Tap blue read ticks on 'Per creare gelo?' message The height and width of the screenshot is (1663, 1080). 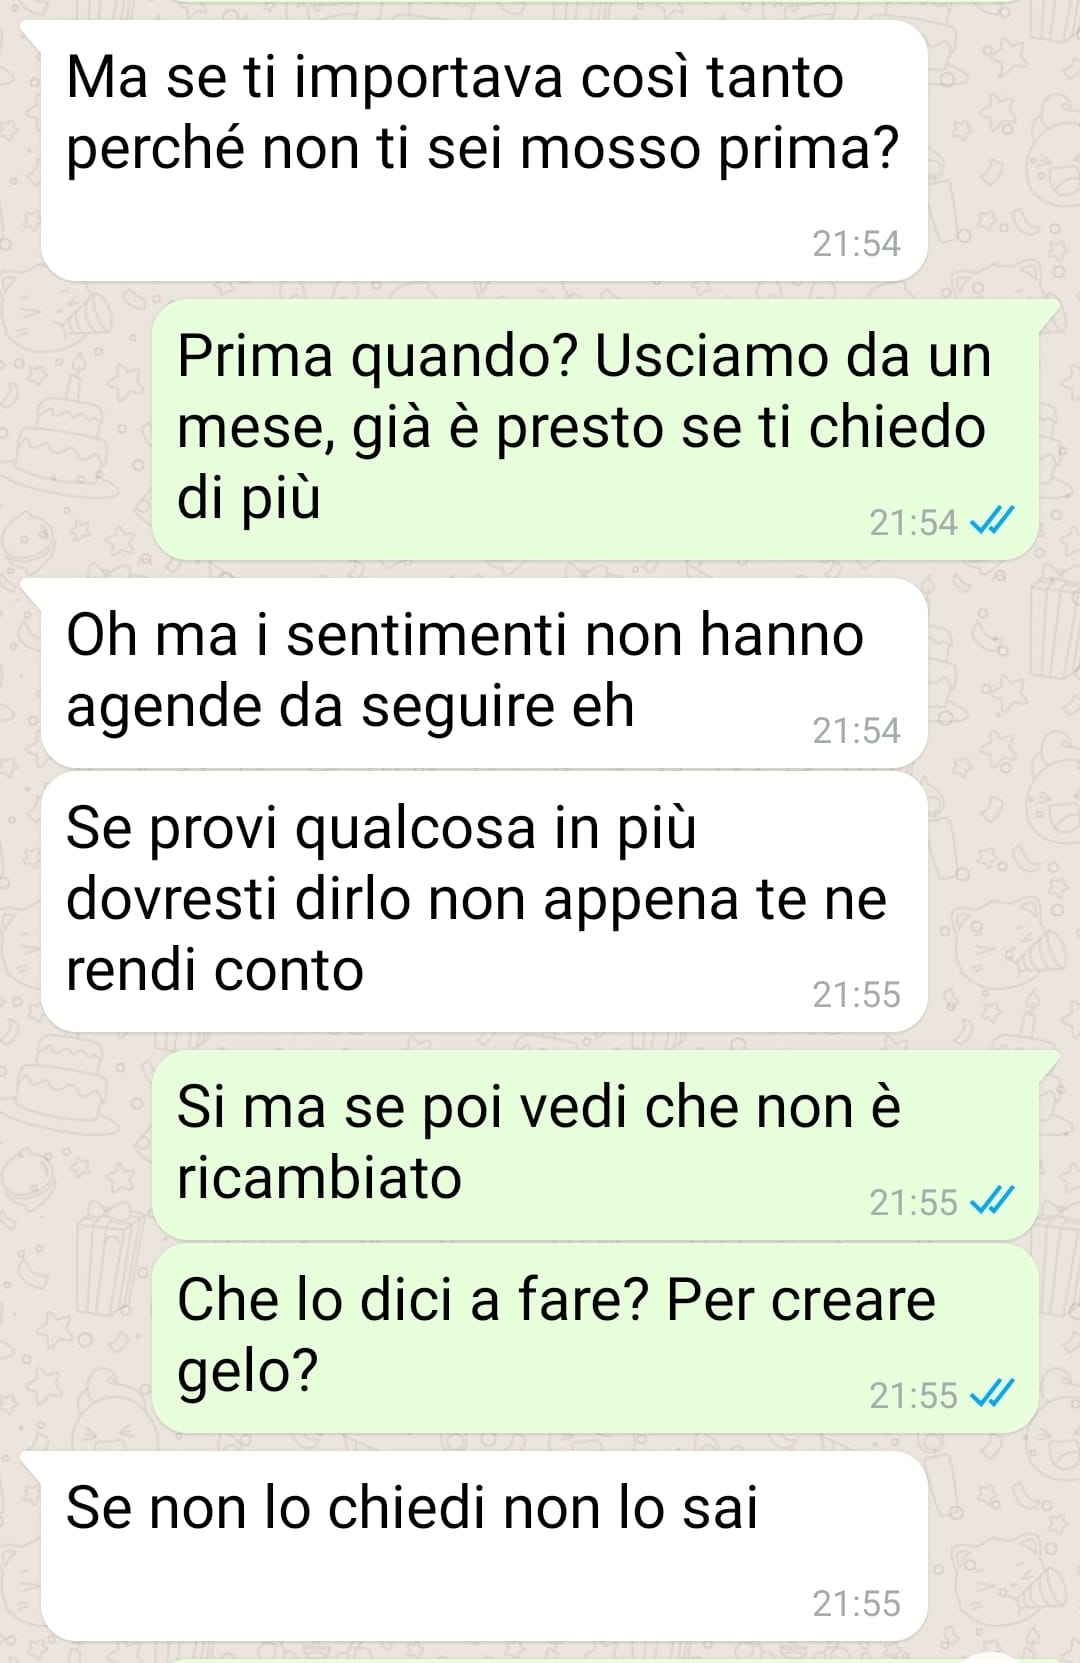pos(993,1393)
